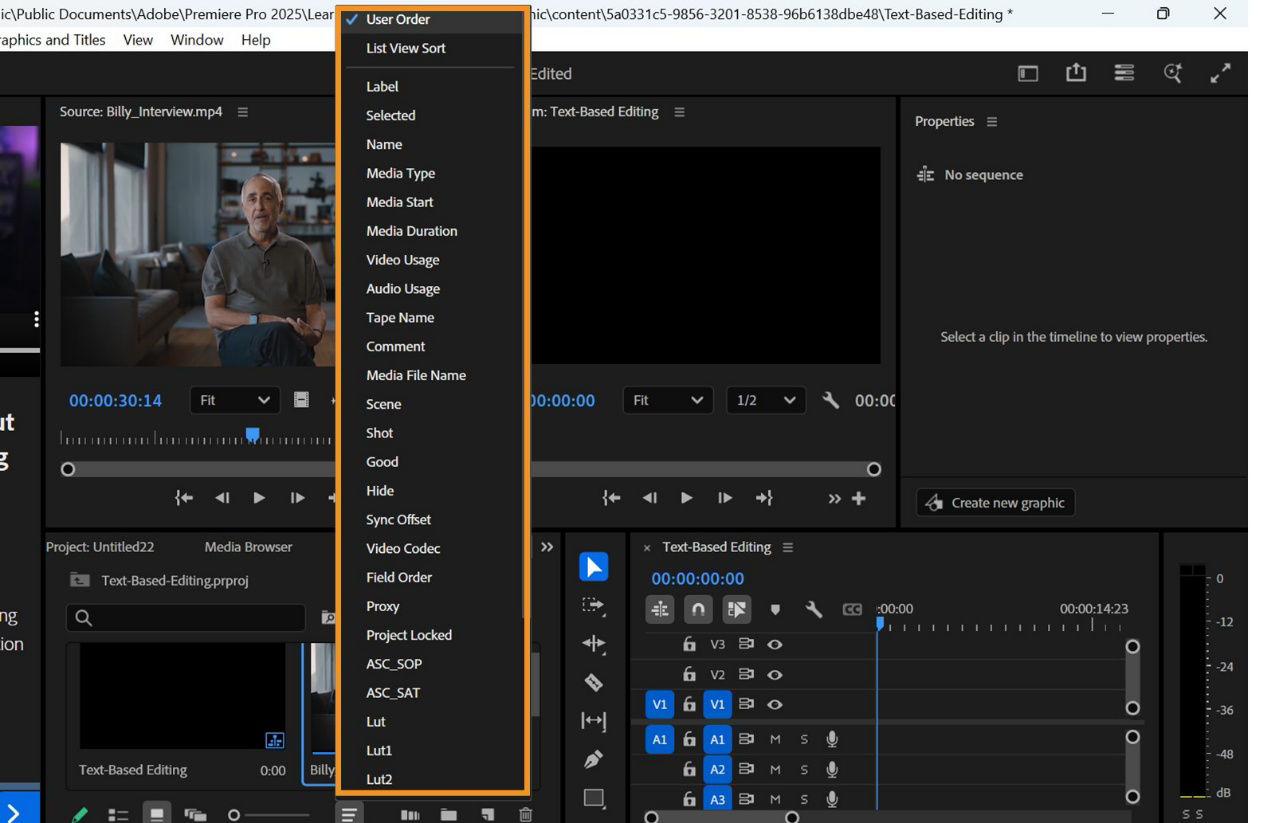Click the Delete trash icon in the Project panel
Viewport: 1275px width, 823px height.
[526, 814]
